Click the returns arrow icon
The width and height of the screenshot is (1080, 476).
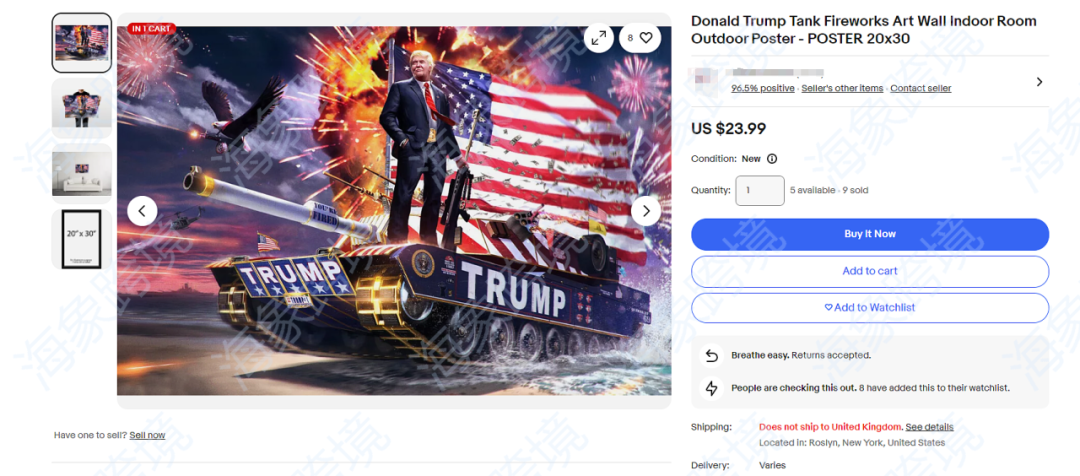[711, 356]
